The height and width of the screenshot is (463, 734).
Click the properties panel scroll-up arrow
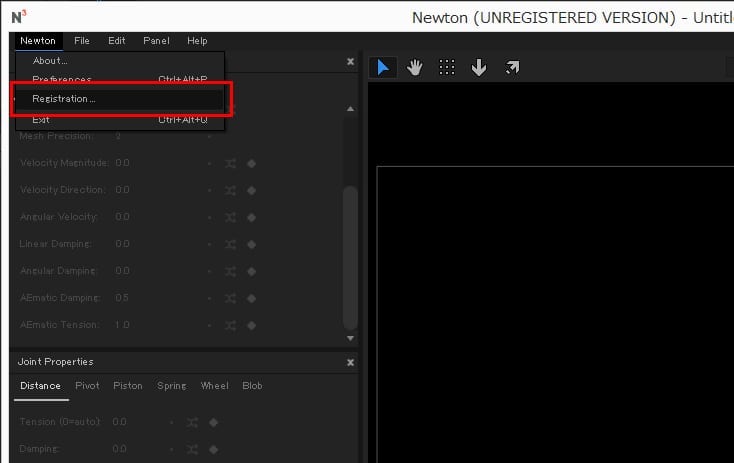pos(350,109)
